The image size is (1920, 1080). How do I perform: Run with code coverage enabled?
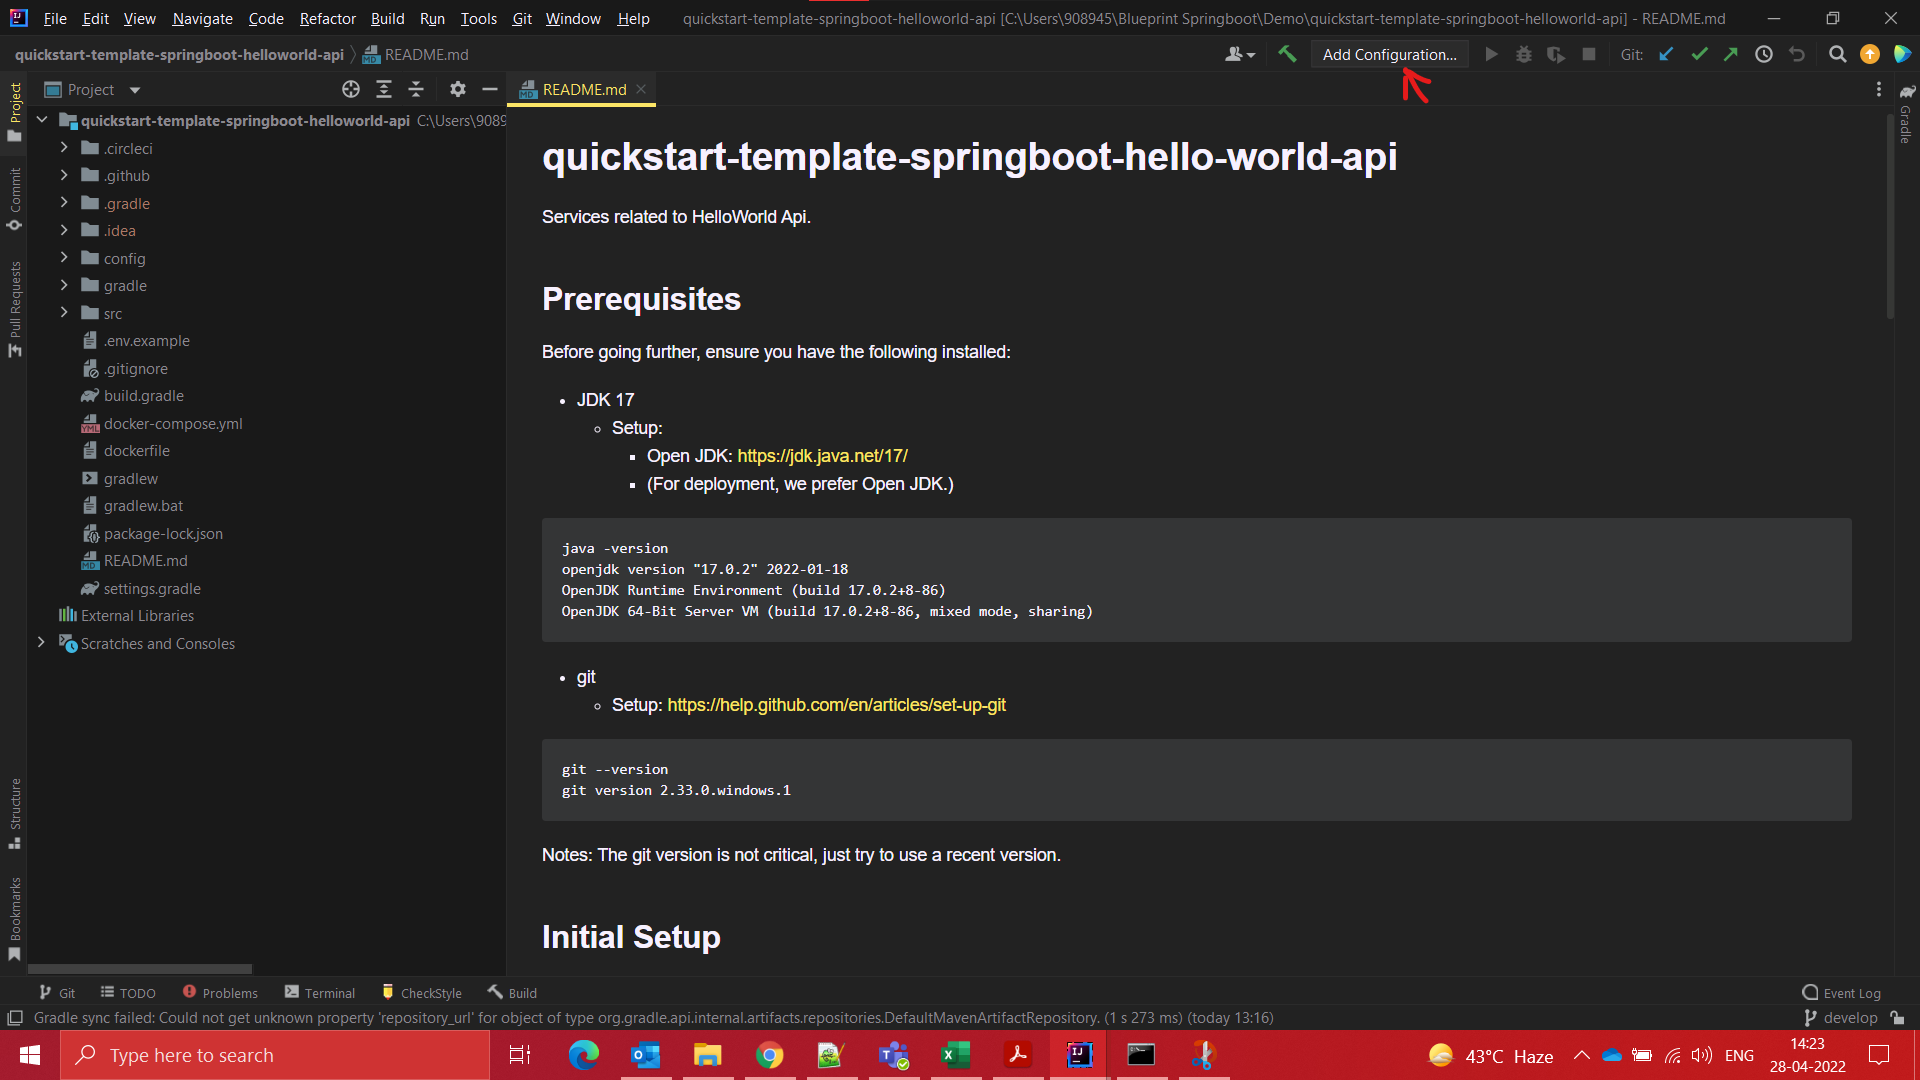tap(1556, 54)
